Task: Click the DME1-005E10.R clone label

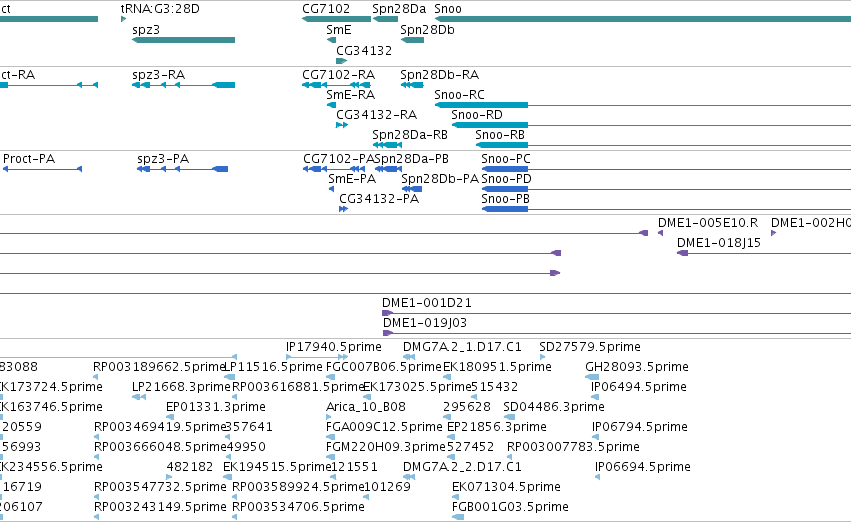Action: [x=708, y=223]
